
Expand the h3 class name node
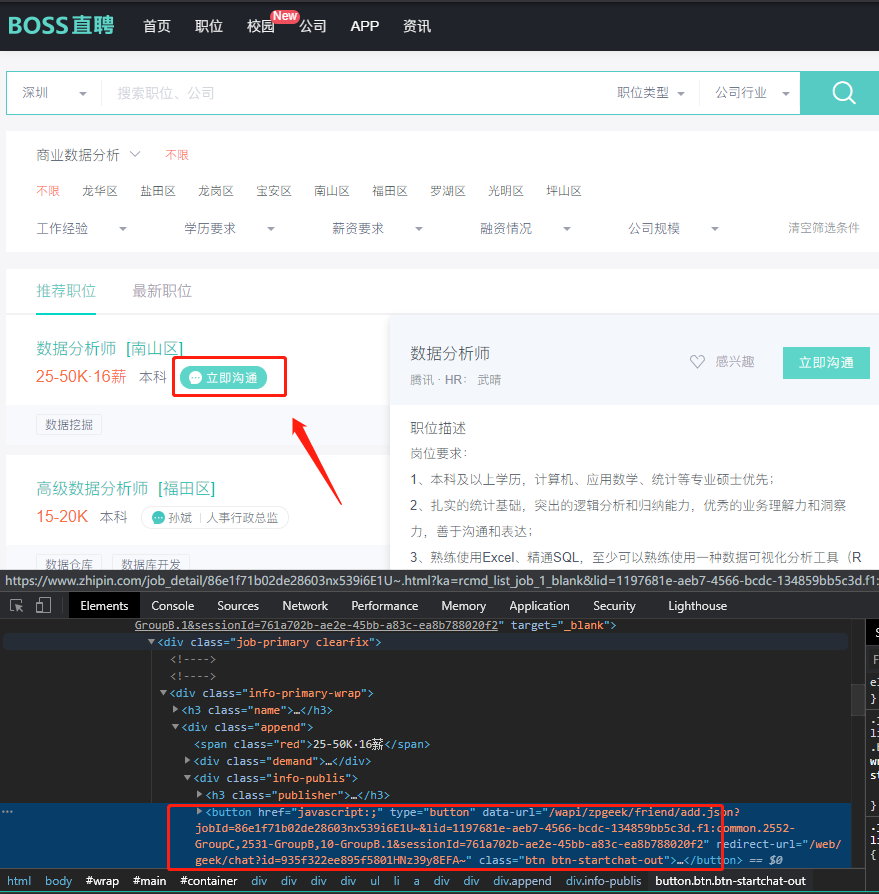(x=176, y=710)
